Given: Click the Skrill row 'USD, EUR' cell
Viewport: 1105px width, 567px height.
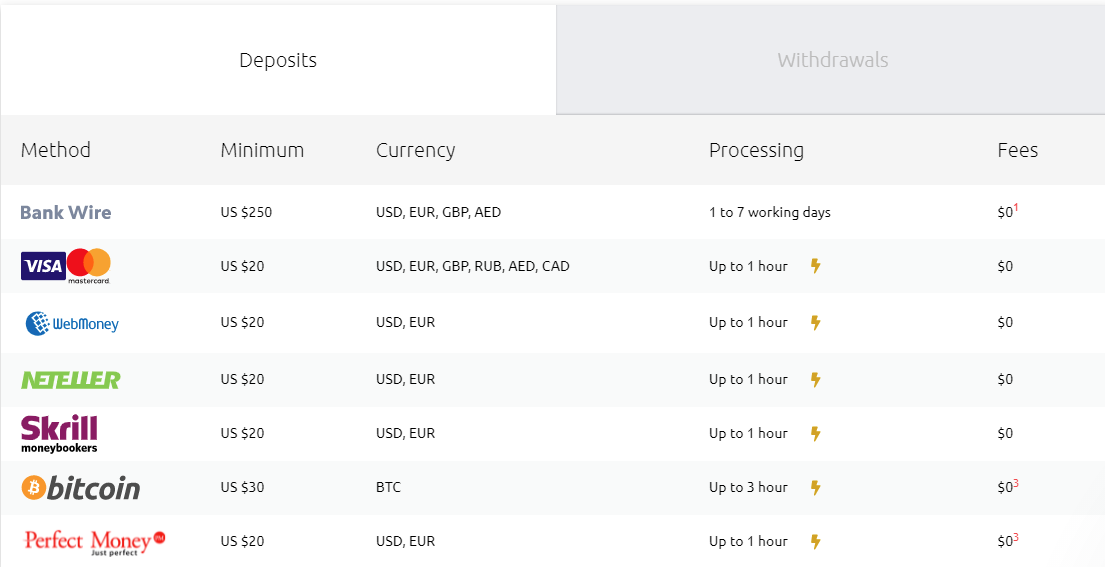Looking at the screenshot, I should pyautogui.click(x=405, y=434).
